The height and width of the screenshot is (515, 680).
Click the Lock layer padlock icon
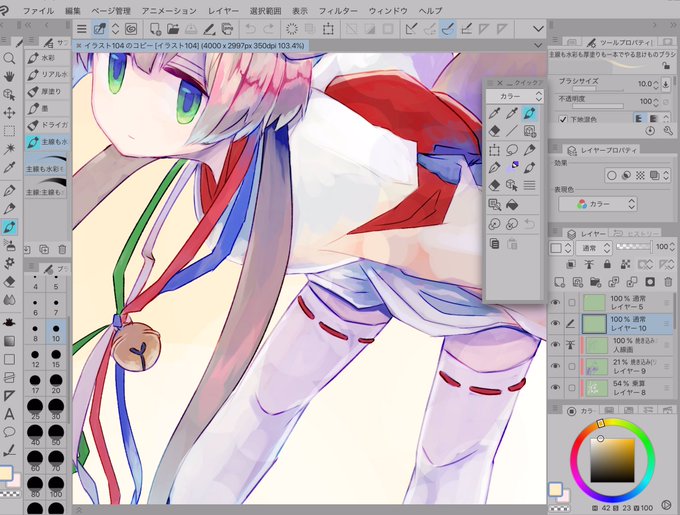coord(607,264)
